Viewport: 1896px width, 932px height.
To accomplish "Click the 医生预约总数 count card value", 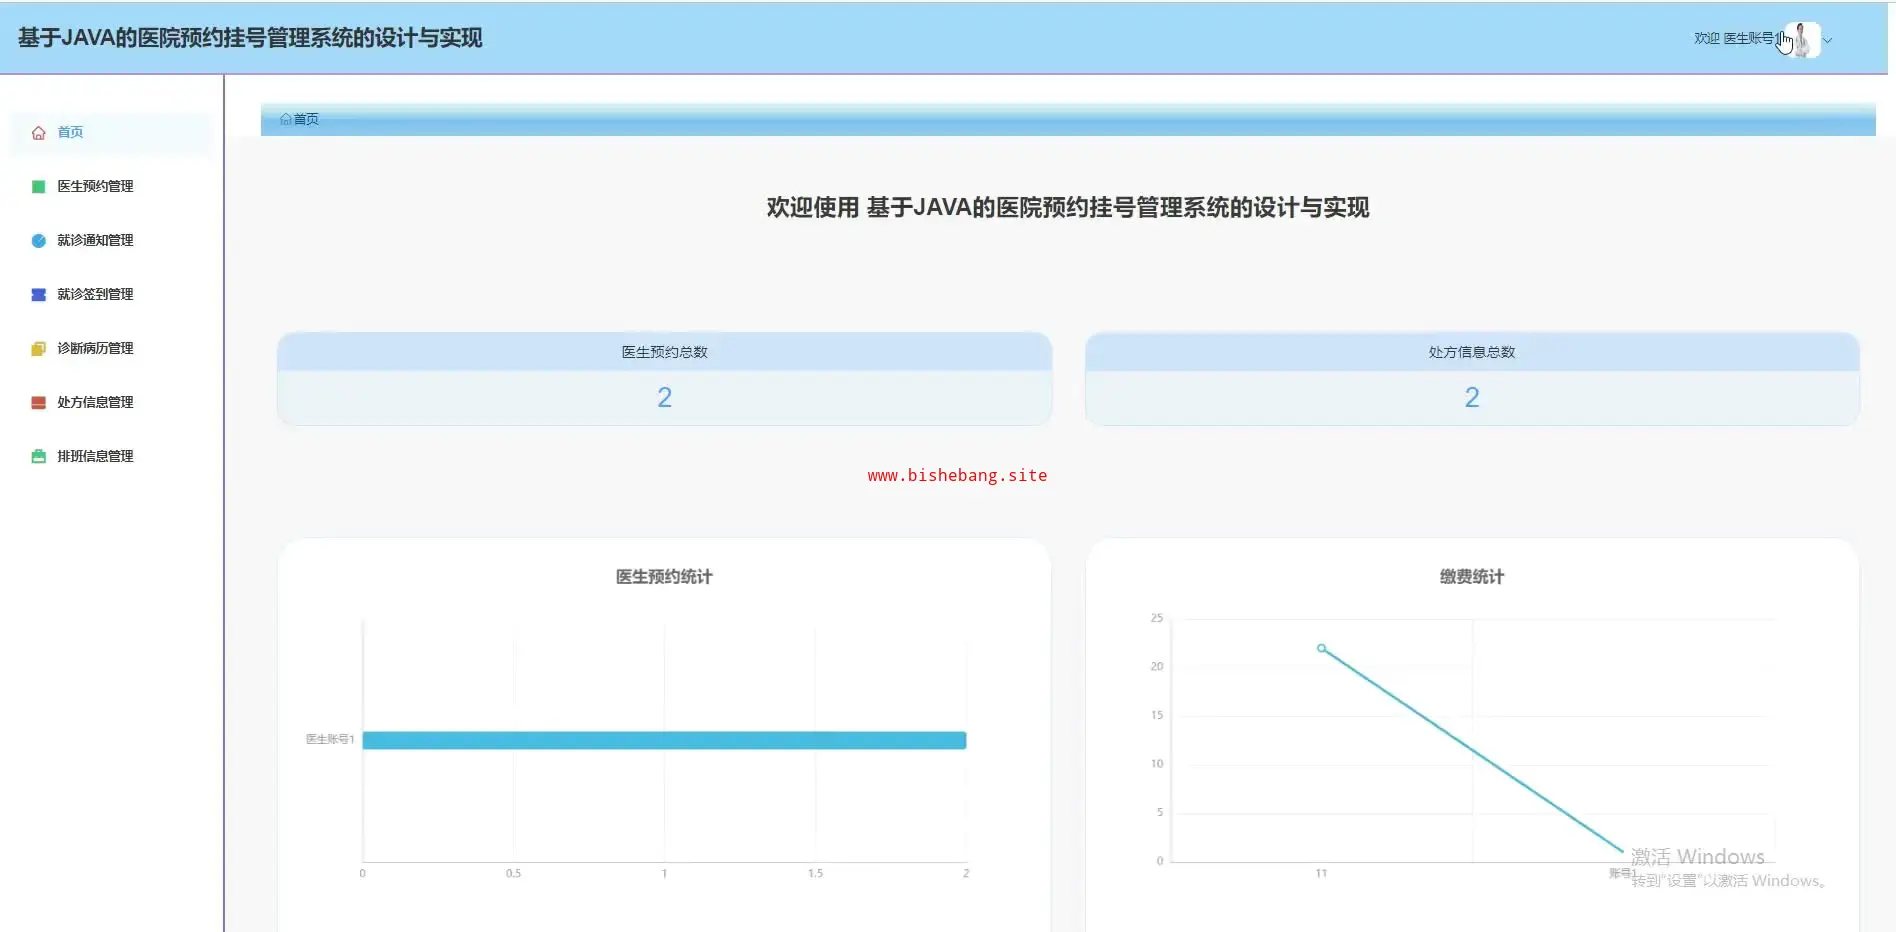I will 664,398.
